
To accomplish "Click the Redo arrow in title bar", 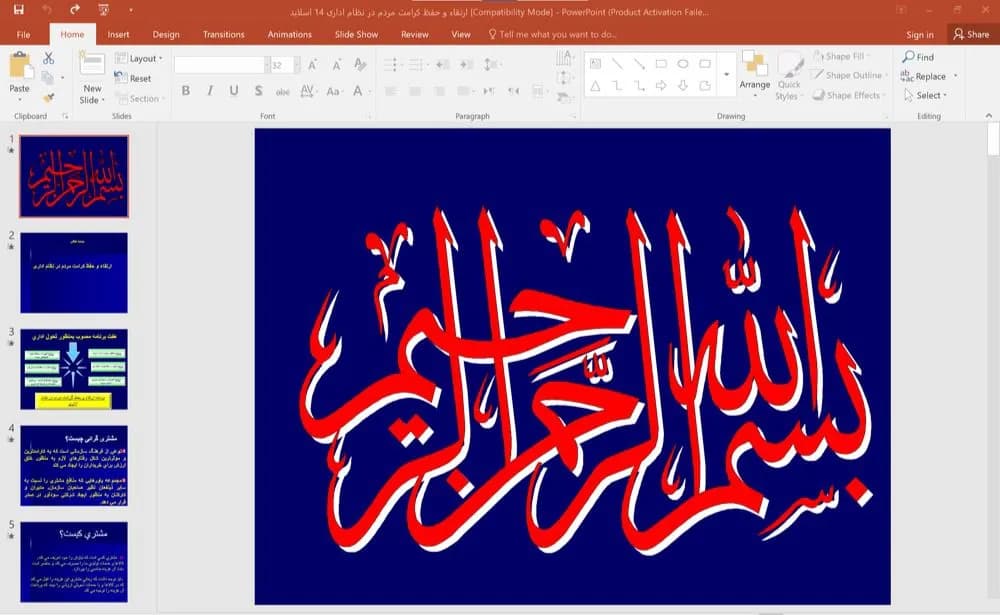I will point(75,10).
